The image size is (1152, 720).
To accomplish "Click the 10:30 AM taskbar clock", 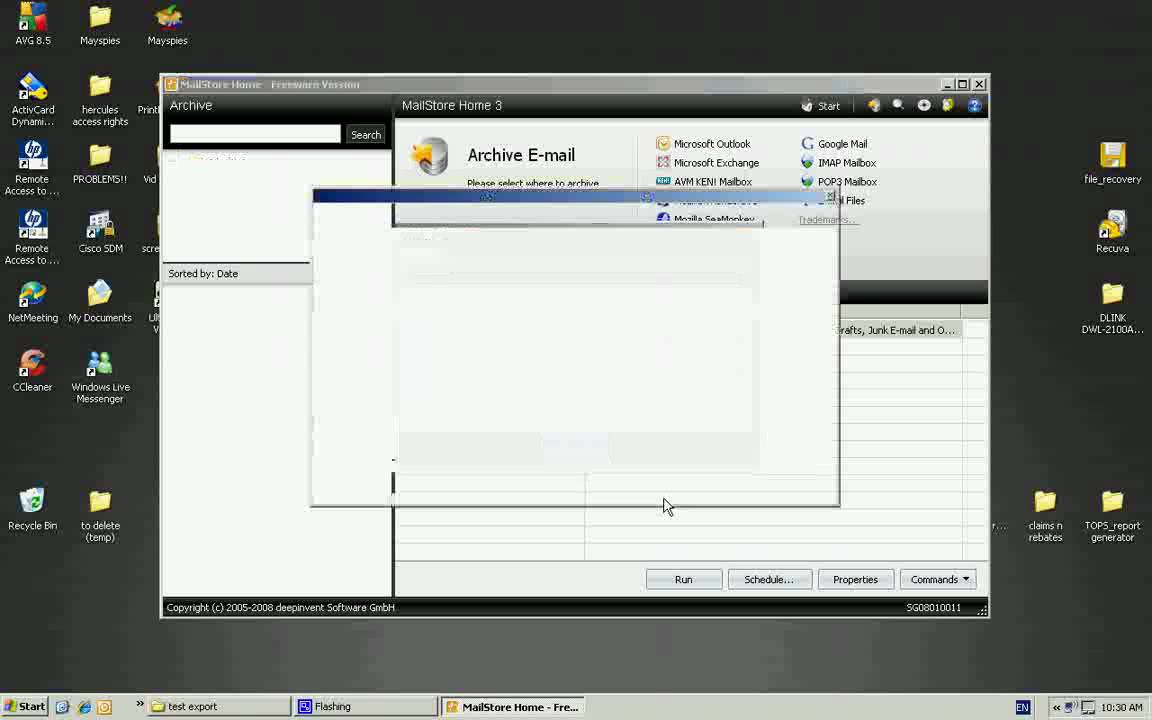I will point(1122,708).
